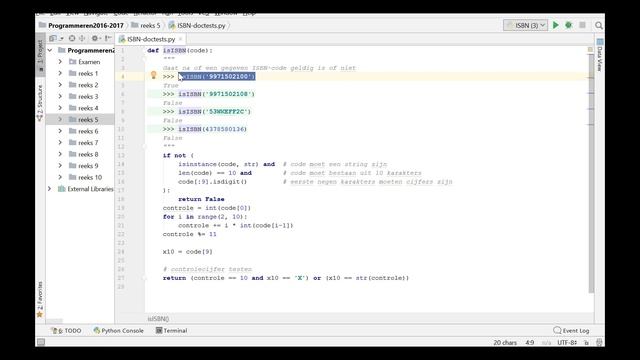The image size is (640, 360).
Task: Click the Favorites star in left strip
Action: pyautogui.click(x=40, y=314)
